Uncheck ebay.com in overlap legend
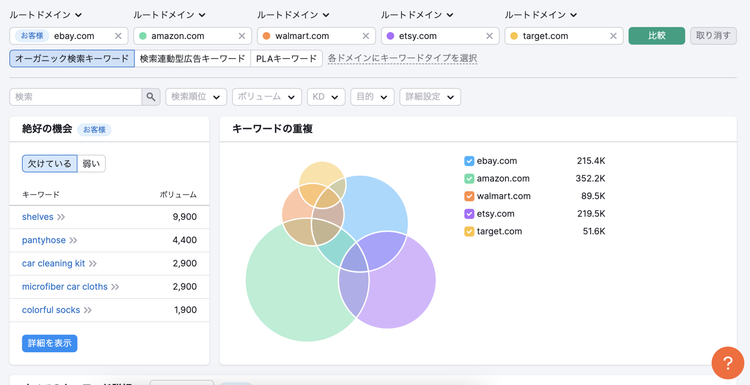Image resolution: width=750 pixels, height=385 pixels. coord(469,161)
